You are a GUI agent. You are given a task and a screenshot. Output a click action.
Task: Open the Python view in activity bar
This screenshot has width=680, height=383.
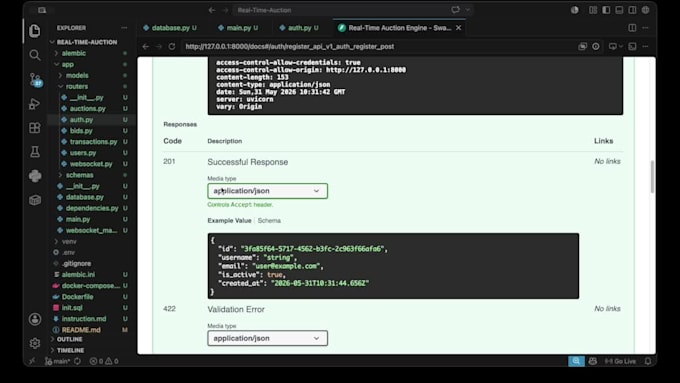pyautogui.click(x=35, y=176)
